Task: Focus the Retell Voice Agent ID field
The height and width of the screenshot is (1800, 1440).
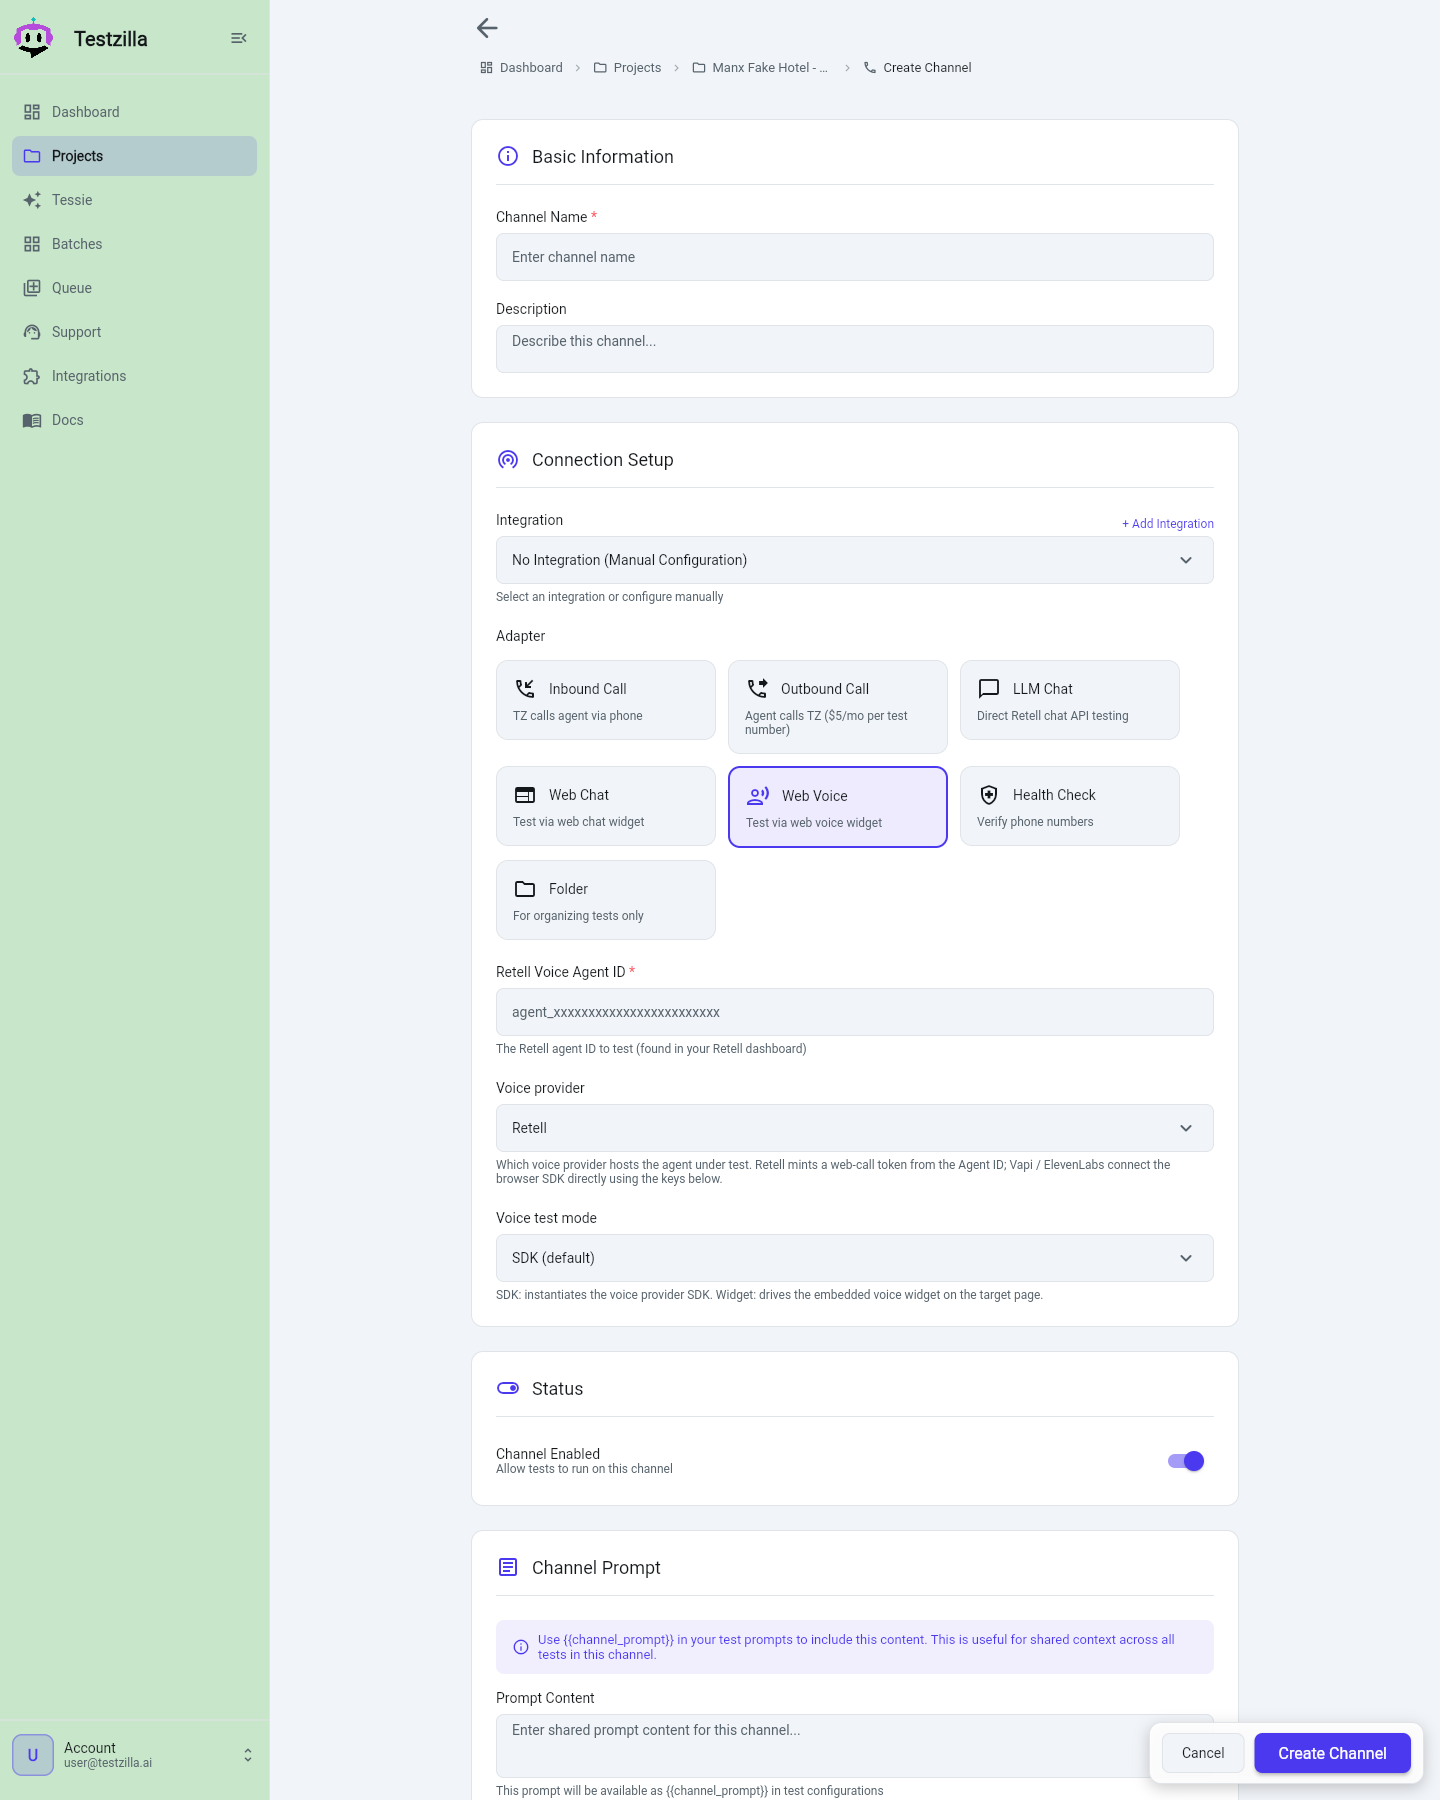Action: coord(855,1012)
